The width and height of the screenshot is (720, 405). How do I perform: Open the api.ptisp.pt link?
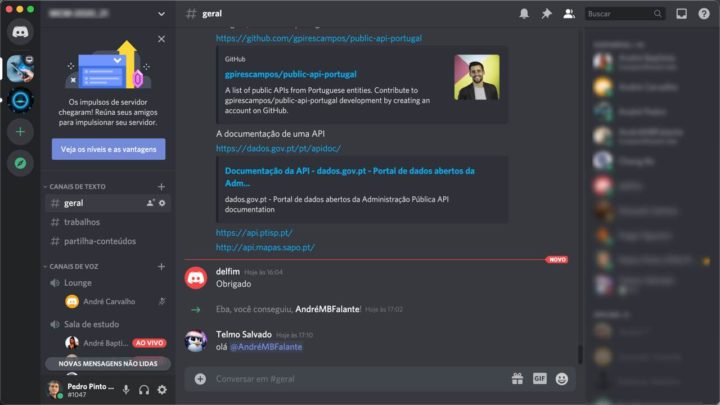click(x=252, y=232)
